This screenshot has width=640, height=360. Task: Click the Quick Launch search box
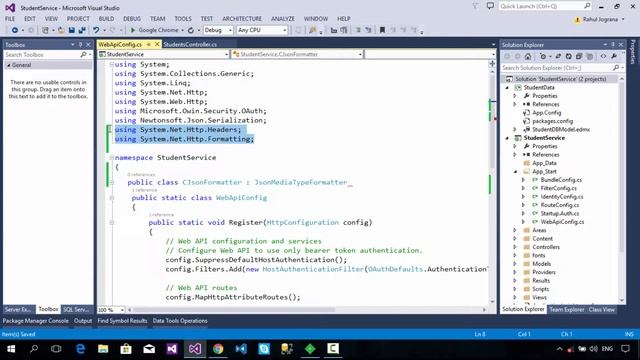click(x=545, y=6)
